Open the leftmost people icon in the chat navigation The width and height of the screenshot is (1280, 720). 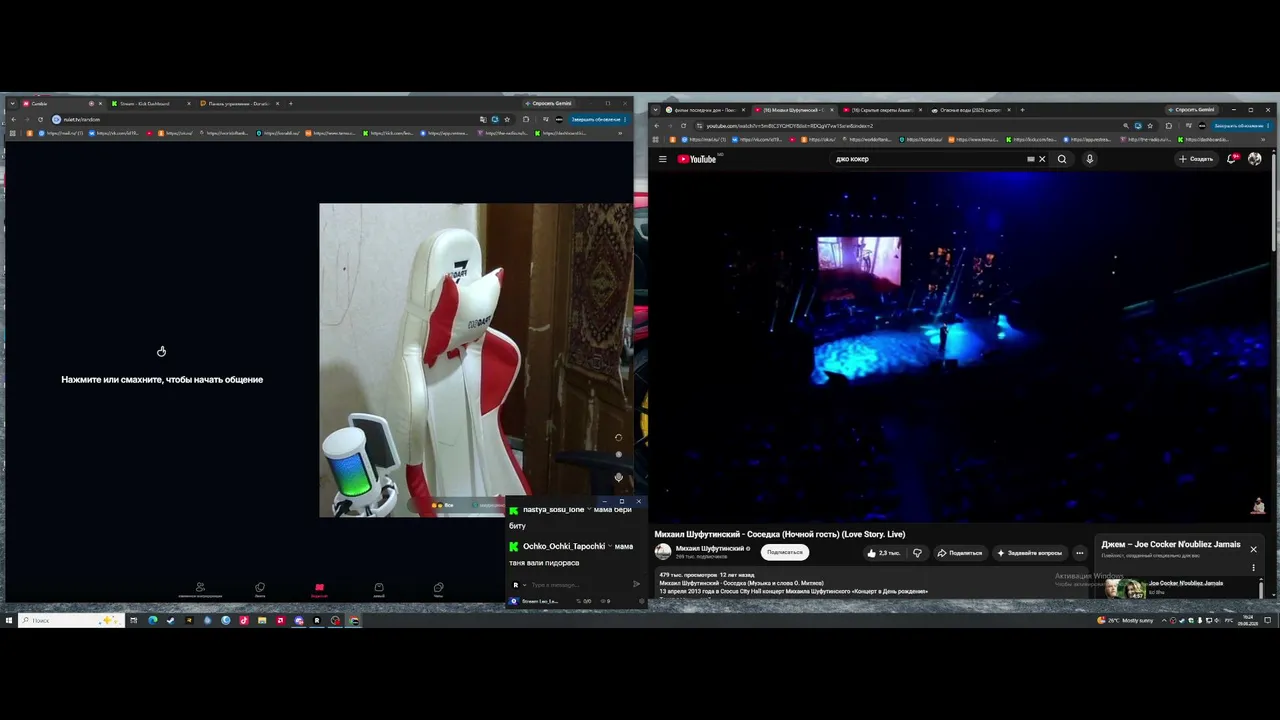[200, 589]
